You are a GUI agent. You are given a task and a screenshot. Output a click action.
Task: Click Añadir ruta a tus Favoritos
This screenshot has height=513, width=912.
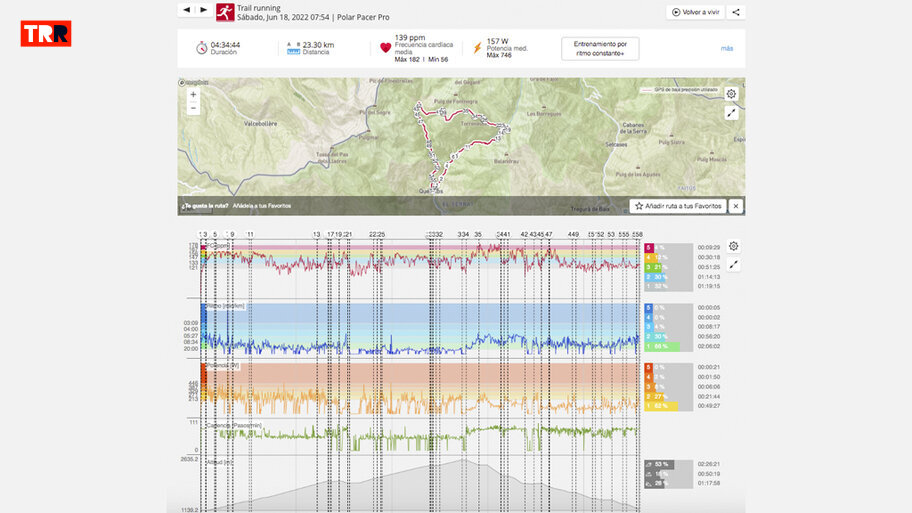pos(678,206)
